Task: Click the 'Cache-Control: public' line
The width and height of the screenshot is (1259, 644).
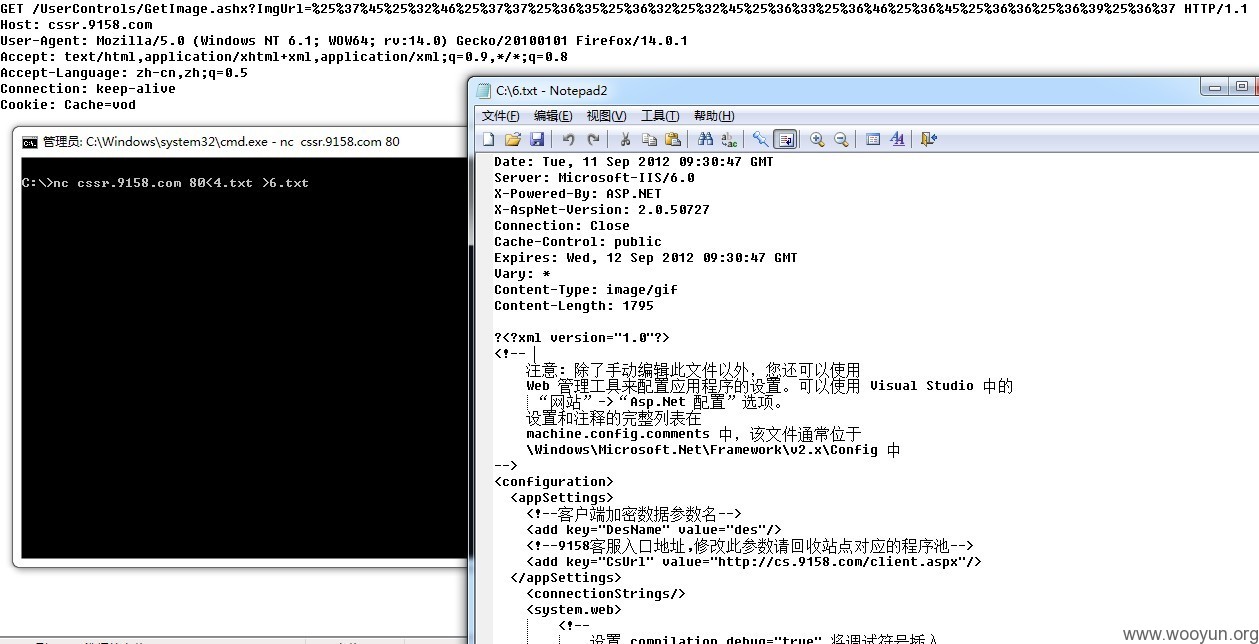Action: 578,242
